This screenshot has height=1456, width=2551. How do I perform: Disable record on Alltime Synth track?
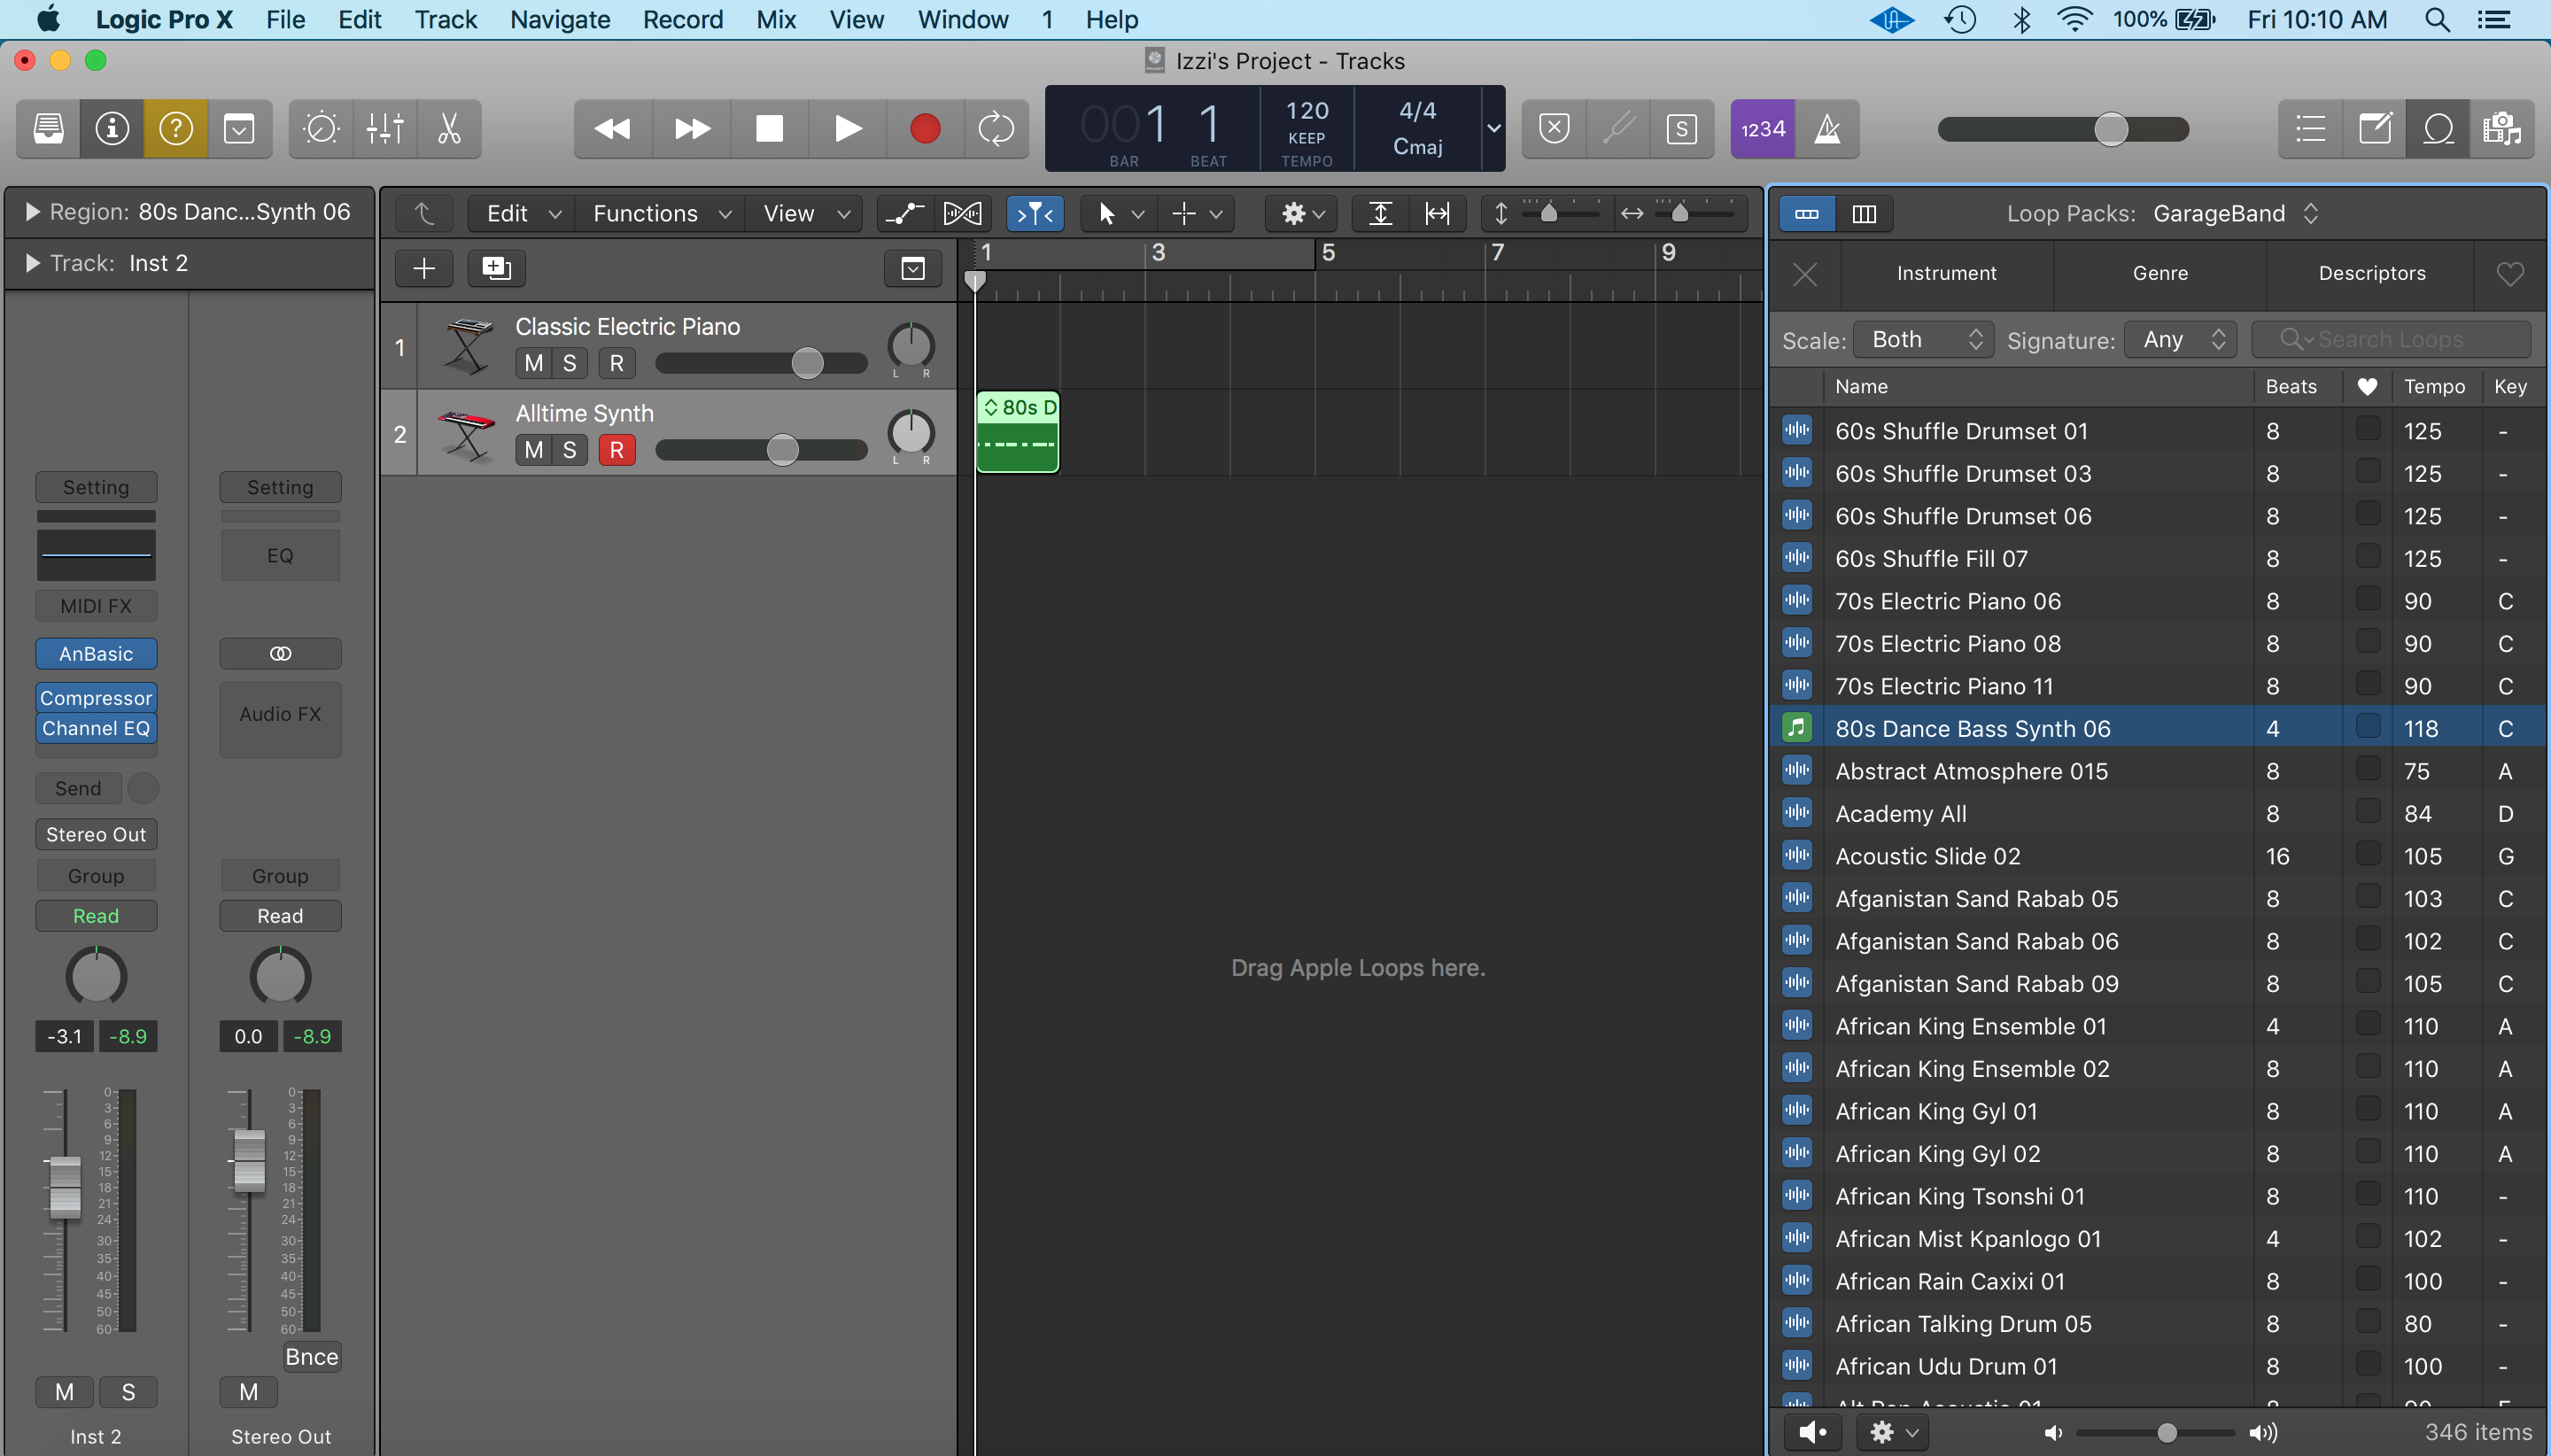click(x=616, y=450)
